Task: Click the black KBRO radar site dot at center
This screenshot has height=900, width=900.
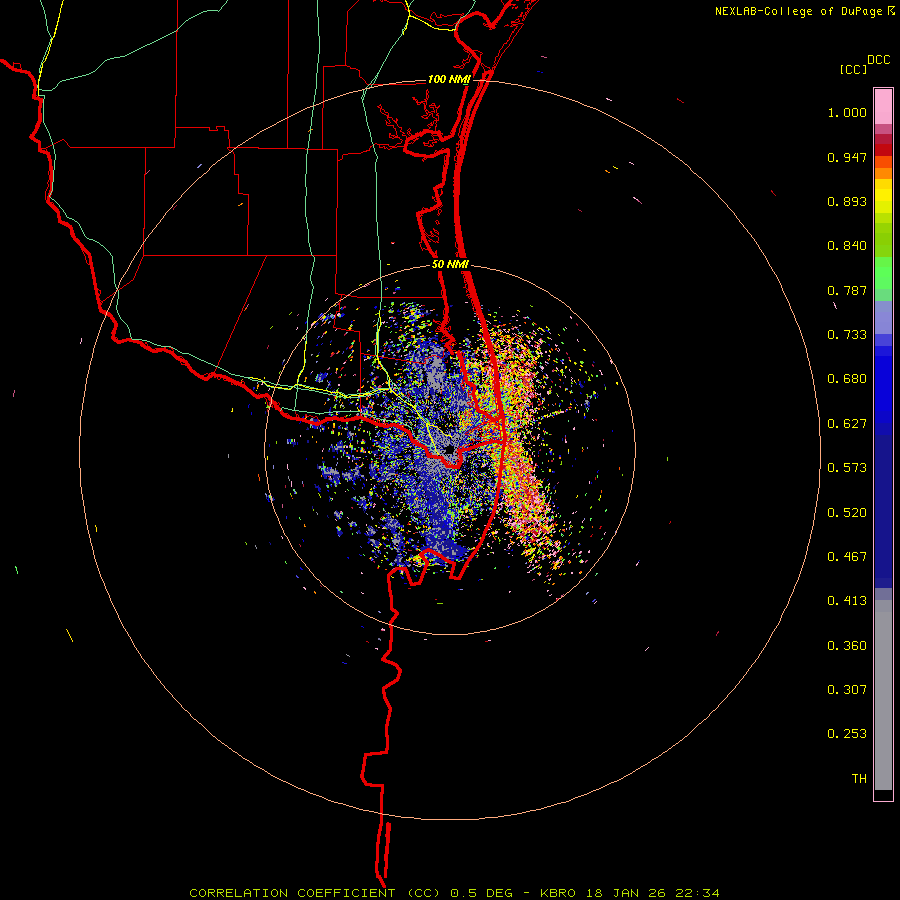Action: point(450,449)
